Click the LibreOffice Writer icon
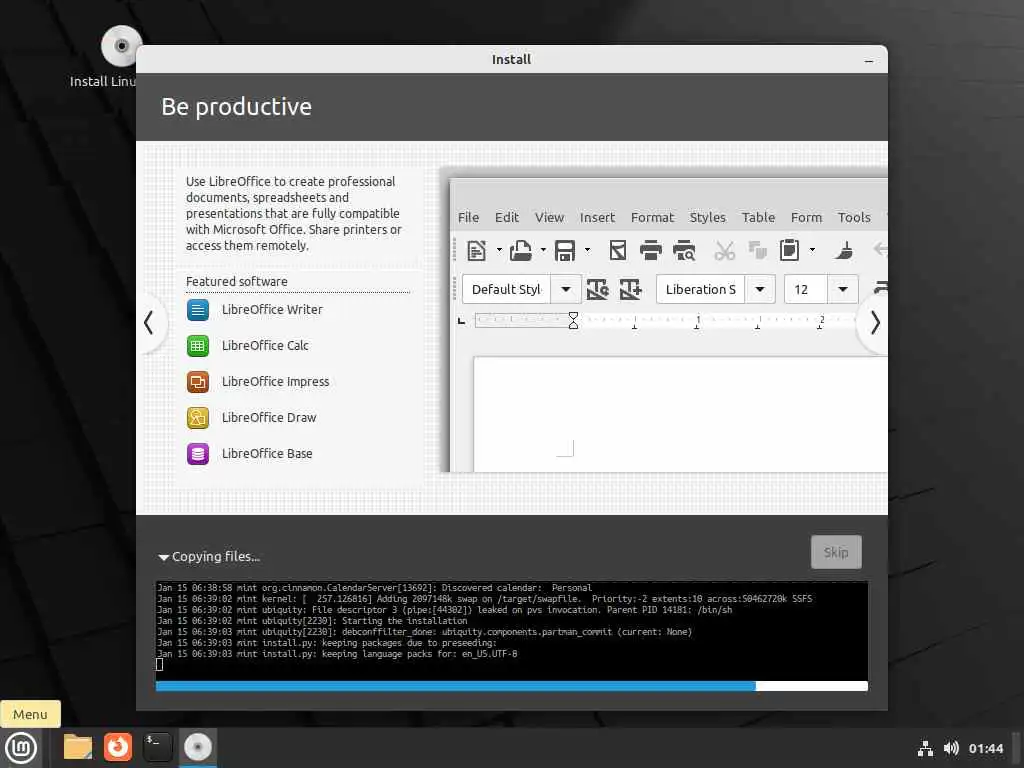The height and width of the screenshot is (768, 1024). [198, 310]
